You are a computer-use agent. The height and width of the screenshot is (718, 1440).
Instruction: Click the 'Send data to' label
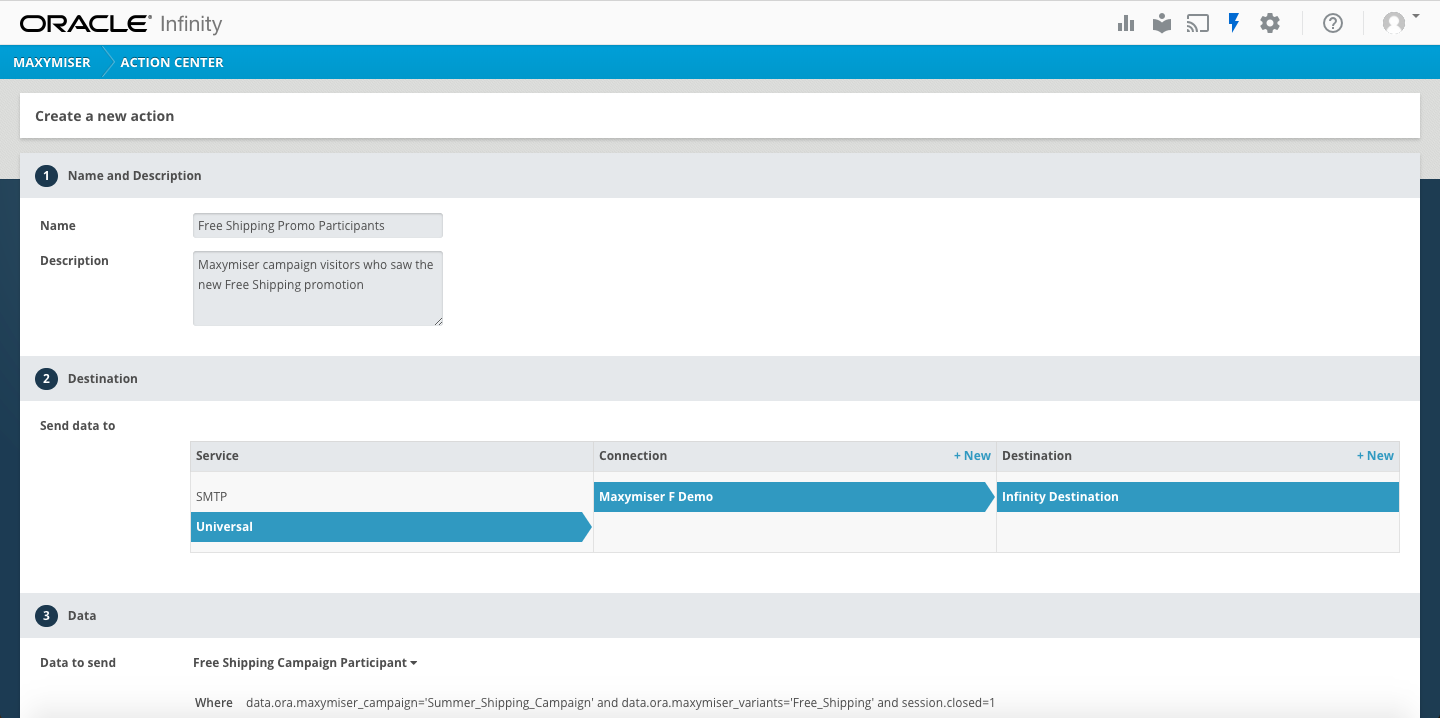[78, 426]
